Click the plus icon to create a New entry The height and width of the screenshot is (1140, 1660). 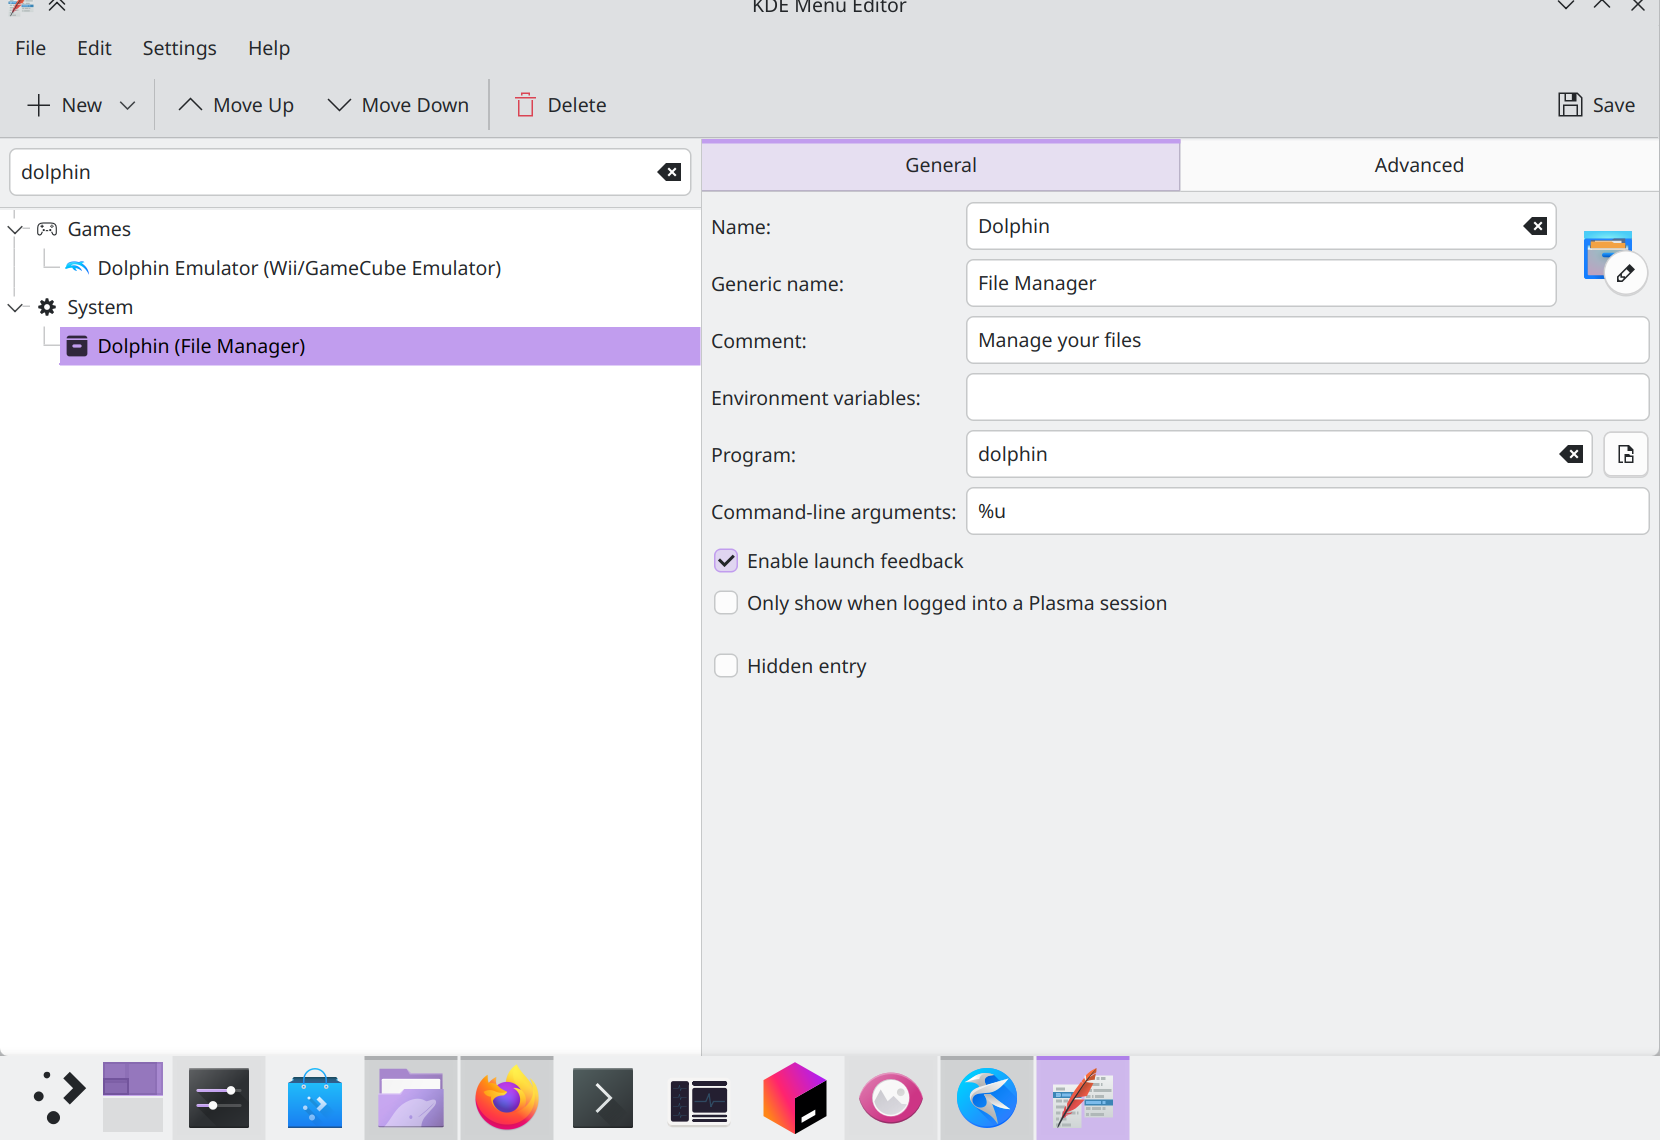pos(38,104)
